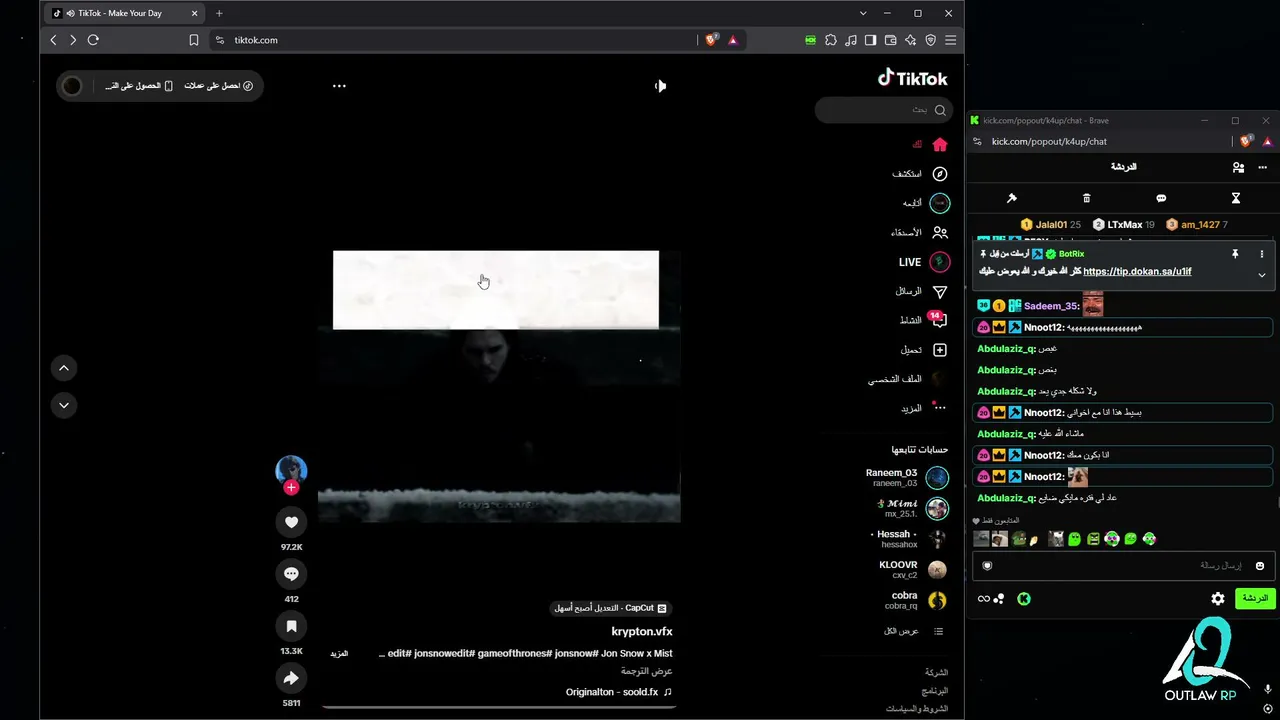
Task: Open the Kick chat settings gear
Action: pyautogui.click(x=1218, y=599)
